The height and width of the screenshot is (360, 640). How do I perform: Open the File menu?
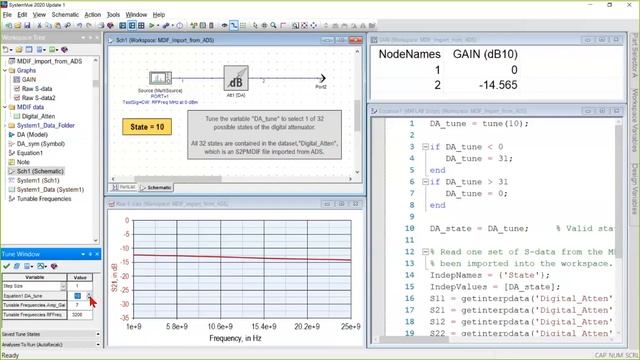(7, 15)
